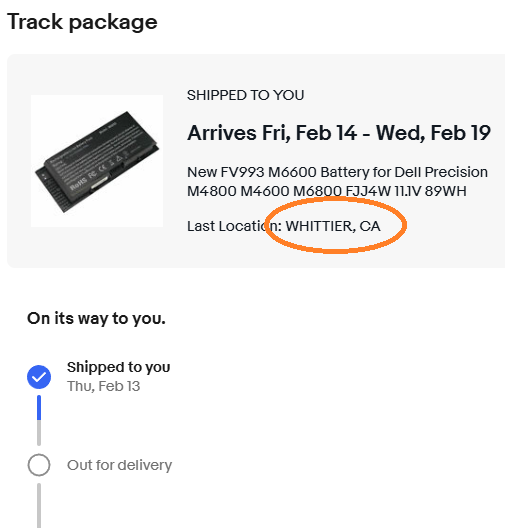Image resolution: width=505 pixels, height=528 pixels.
Task: Click the gray line below Out for delivery
Action: point(39,505)
